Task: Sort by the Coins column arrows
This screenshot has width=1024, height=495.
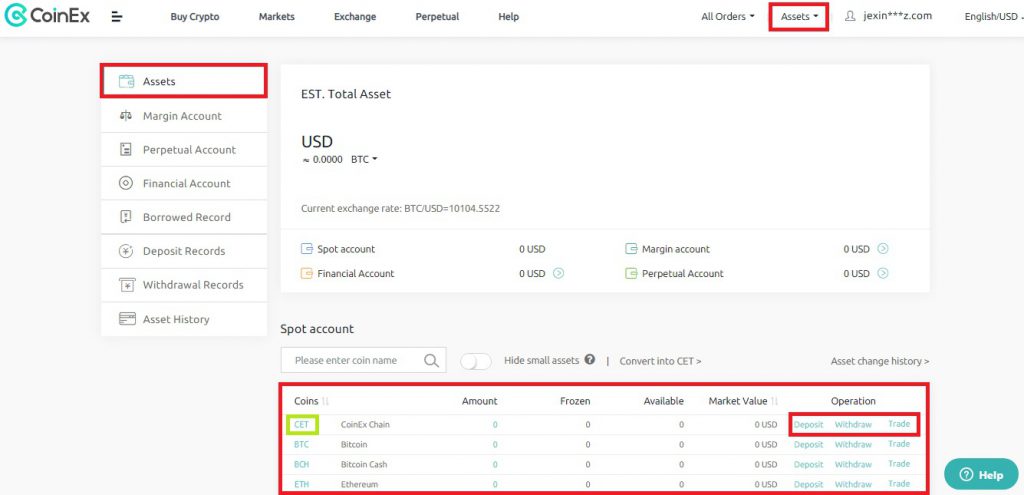Action: tap(325, 401)
